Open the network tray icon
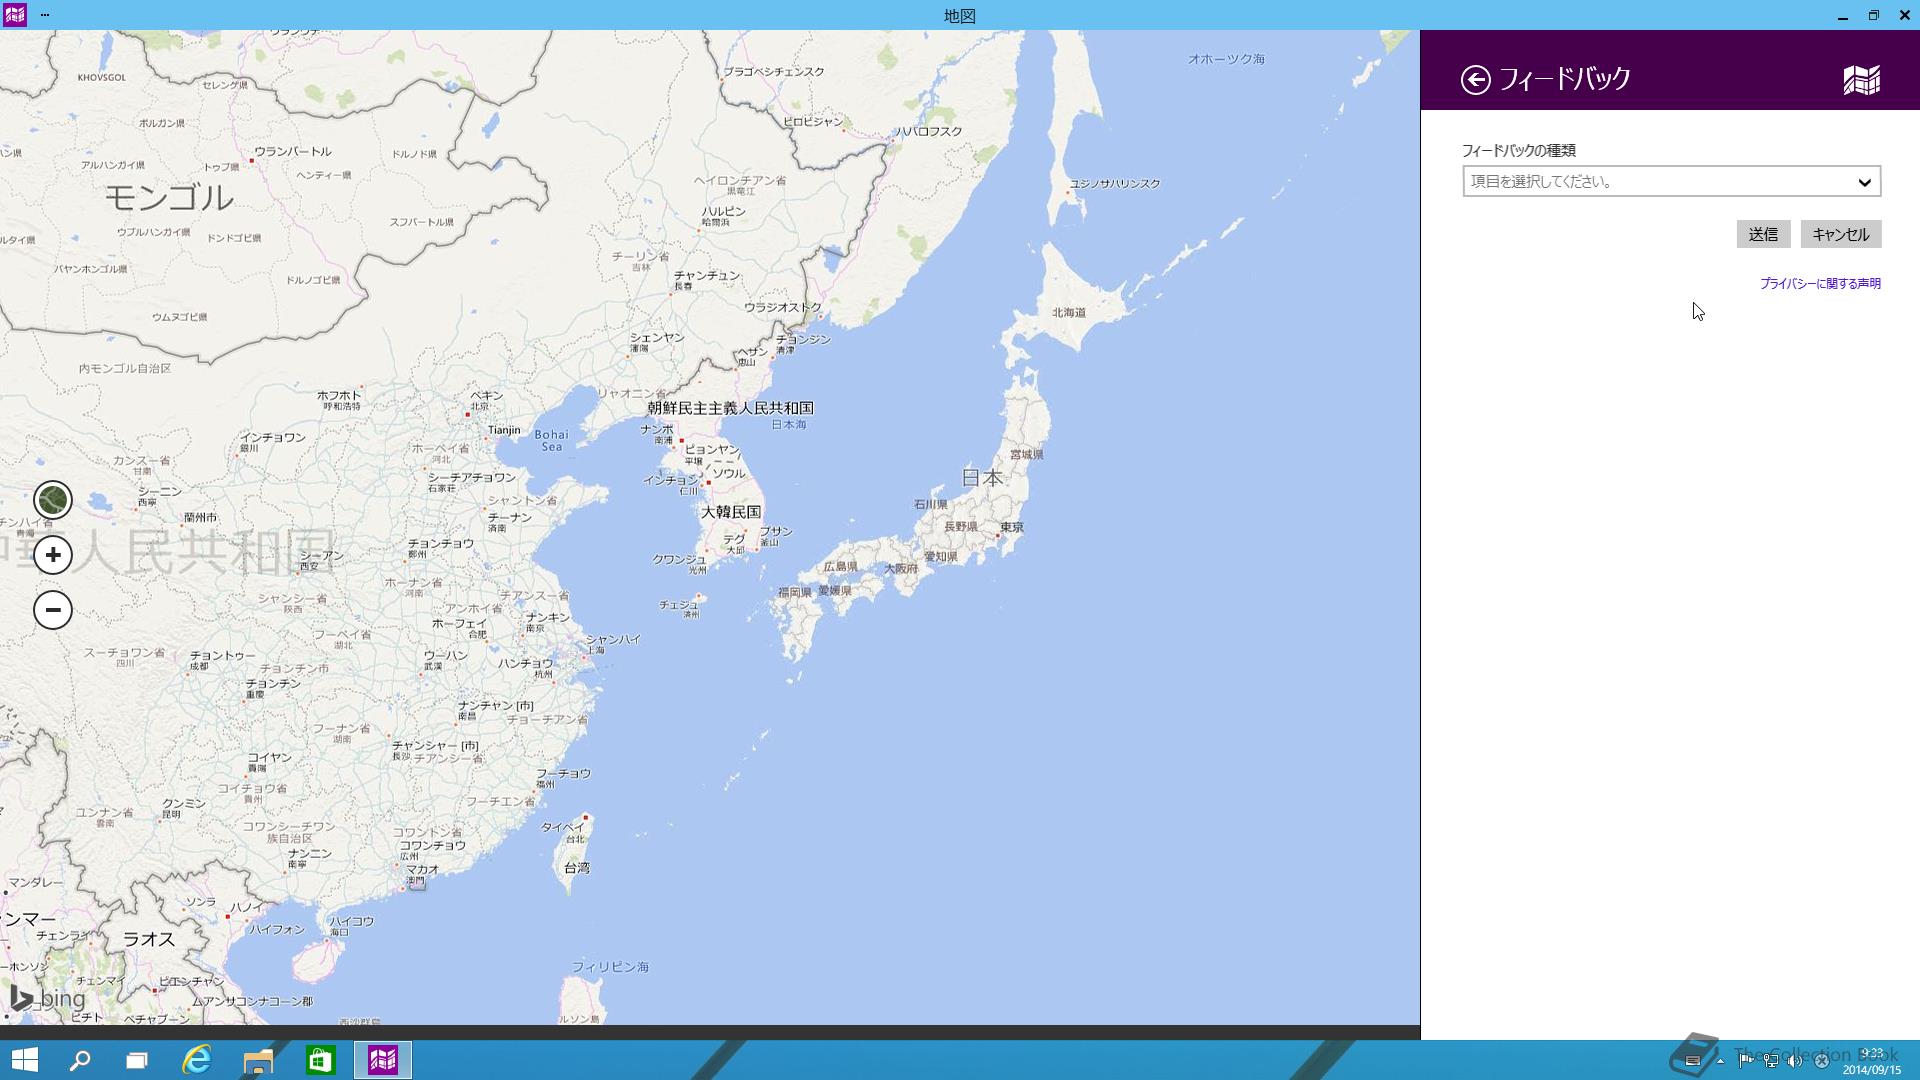Image resolution: width=1920 pixels, height=1080 pixels. (x=1770, y=1061)
